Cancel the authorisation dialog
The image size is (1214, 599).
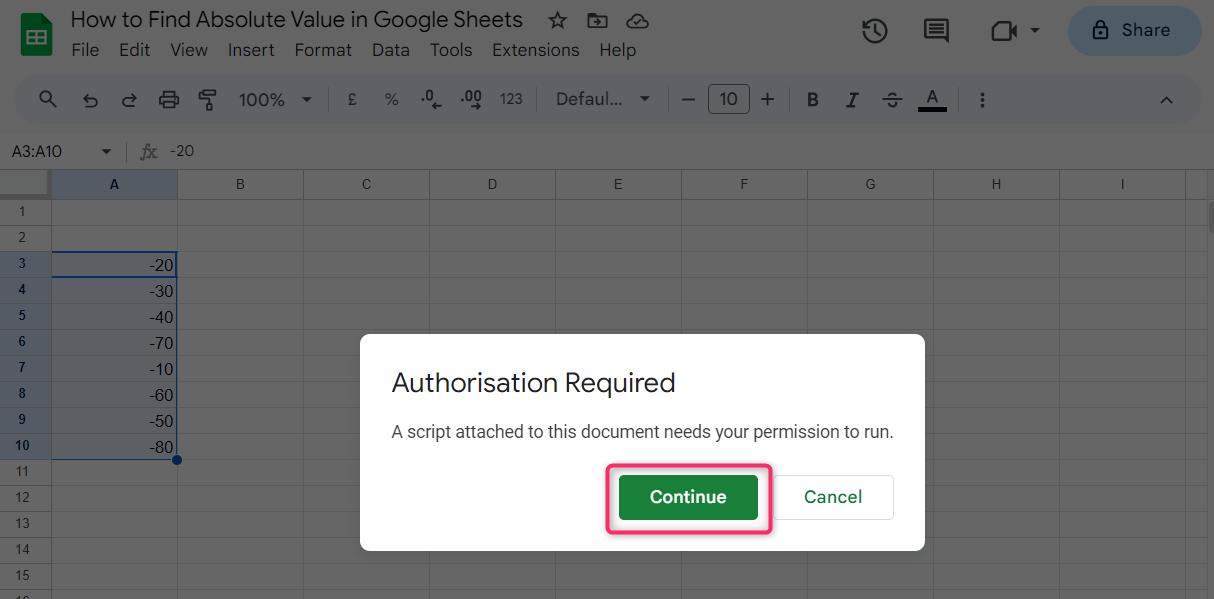[x=833, y=497]
